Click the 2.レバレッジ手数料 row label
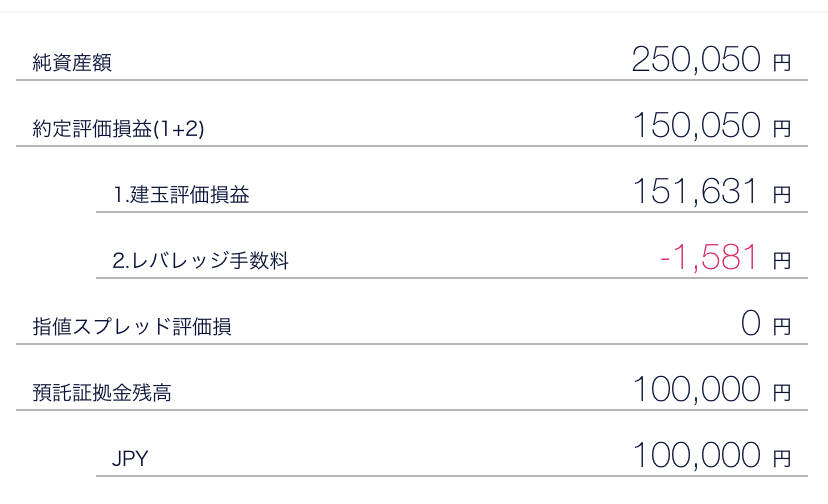The image size is (828, 504). pos(201,261)
